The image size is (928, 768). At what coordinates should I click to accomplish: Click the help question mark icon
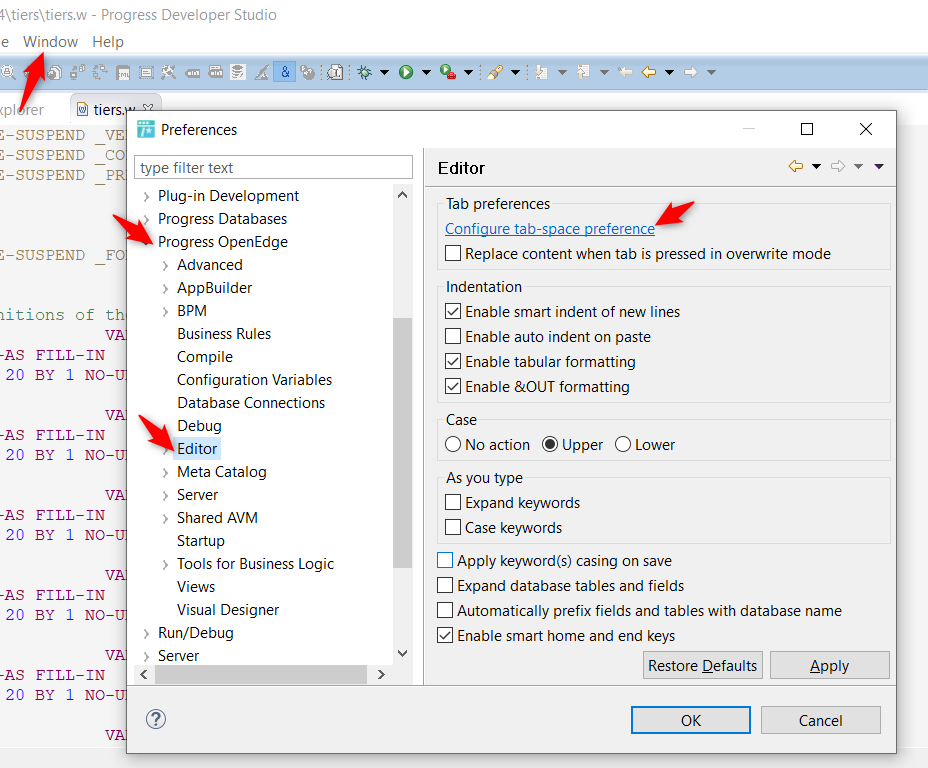(x=156, y=719)
